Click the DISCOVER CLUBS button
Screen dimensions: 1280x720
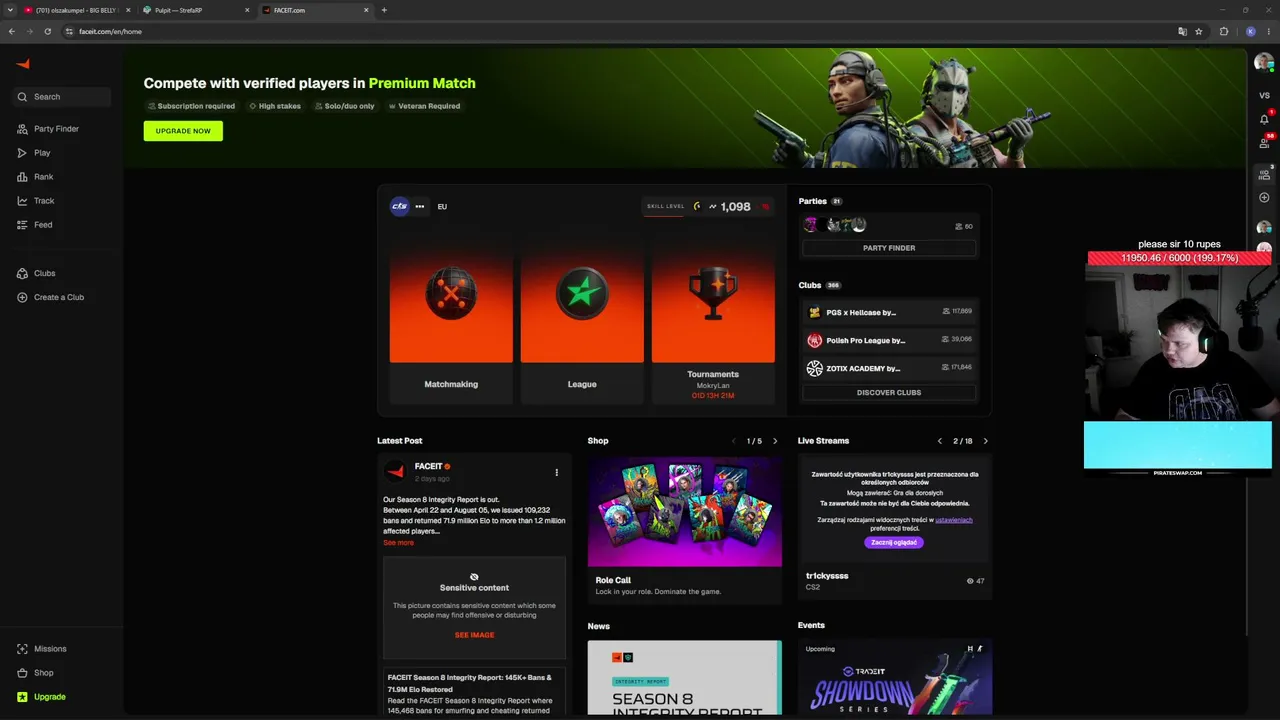click(889, 393)
